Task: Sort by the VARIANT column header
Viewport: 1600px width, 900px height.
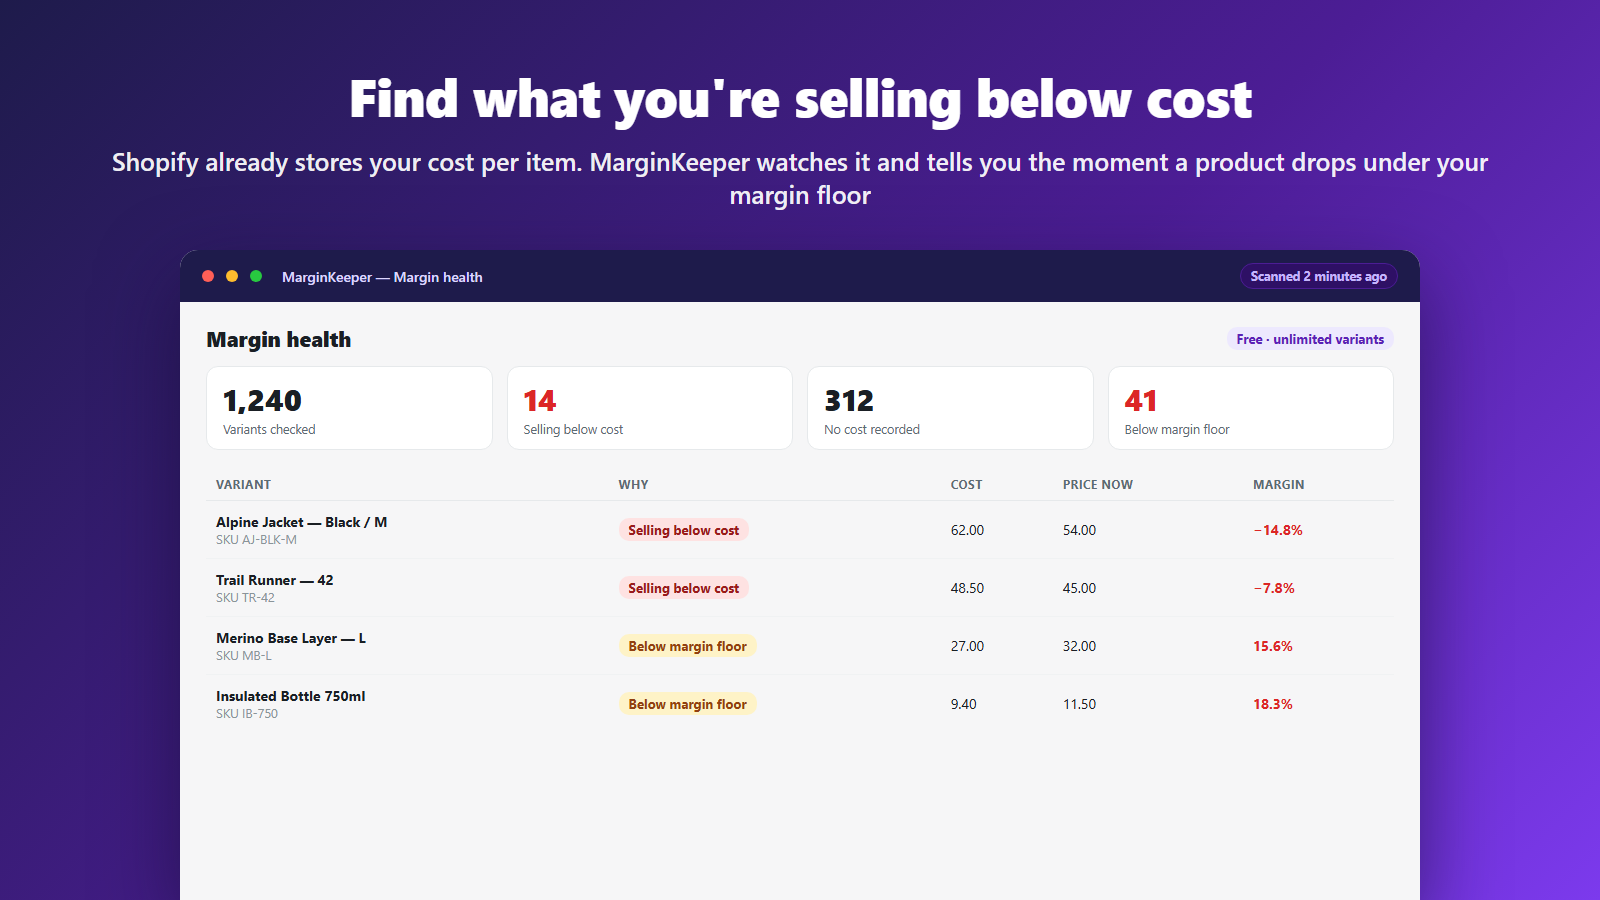Action: click(243, 484)
